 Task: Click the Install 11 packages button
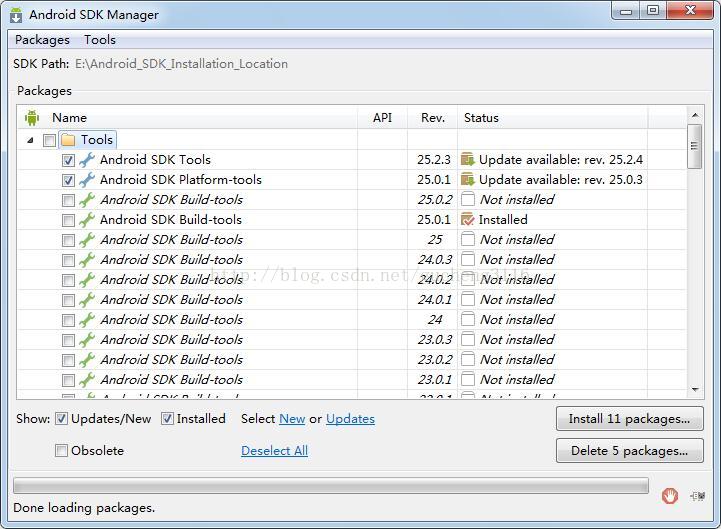[629, 419]
